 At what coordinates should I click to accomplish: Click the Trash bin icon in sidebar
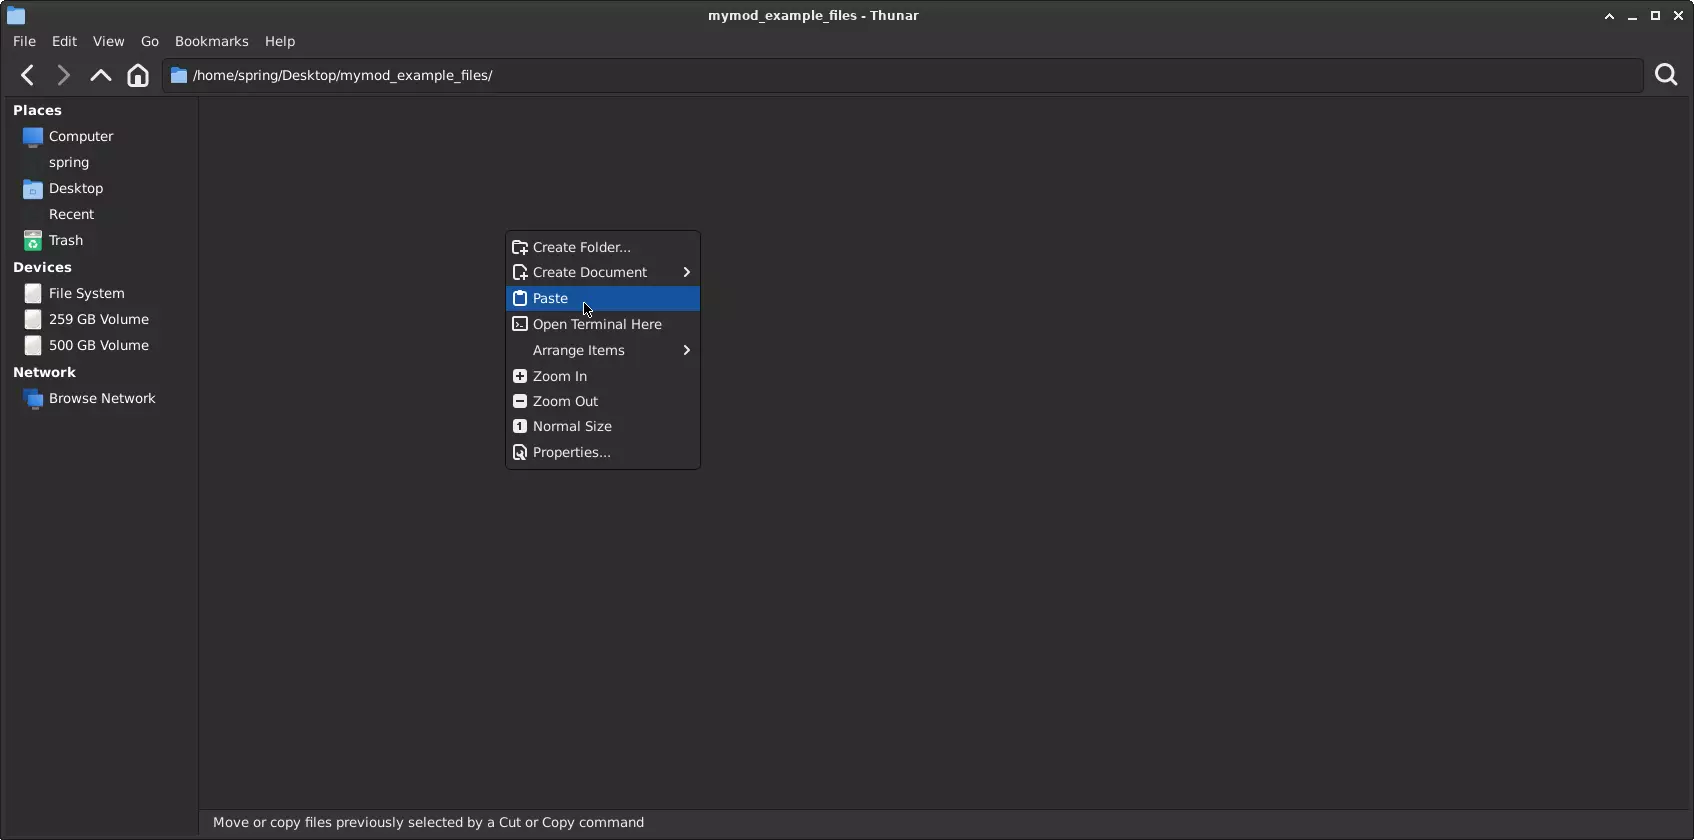pos(33,240)
